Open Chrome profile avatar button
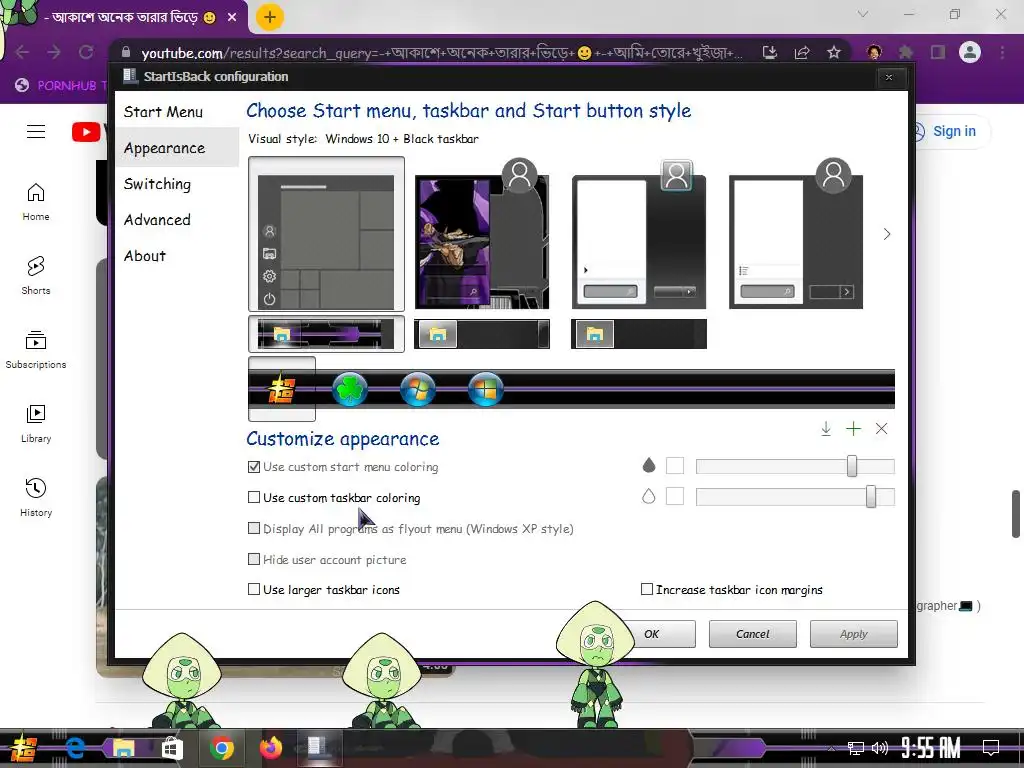Viewport: 1024px width, 768px height. pos(970,52)
